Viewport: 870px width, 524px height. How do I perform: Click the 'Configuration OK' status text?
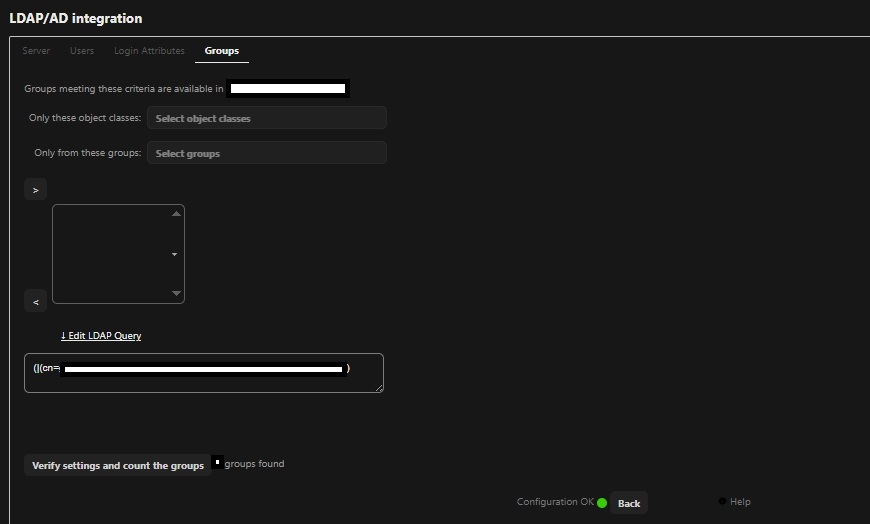pos(555,501)
